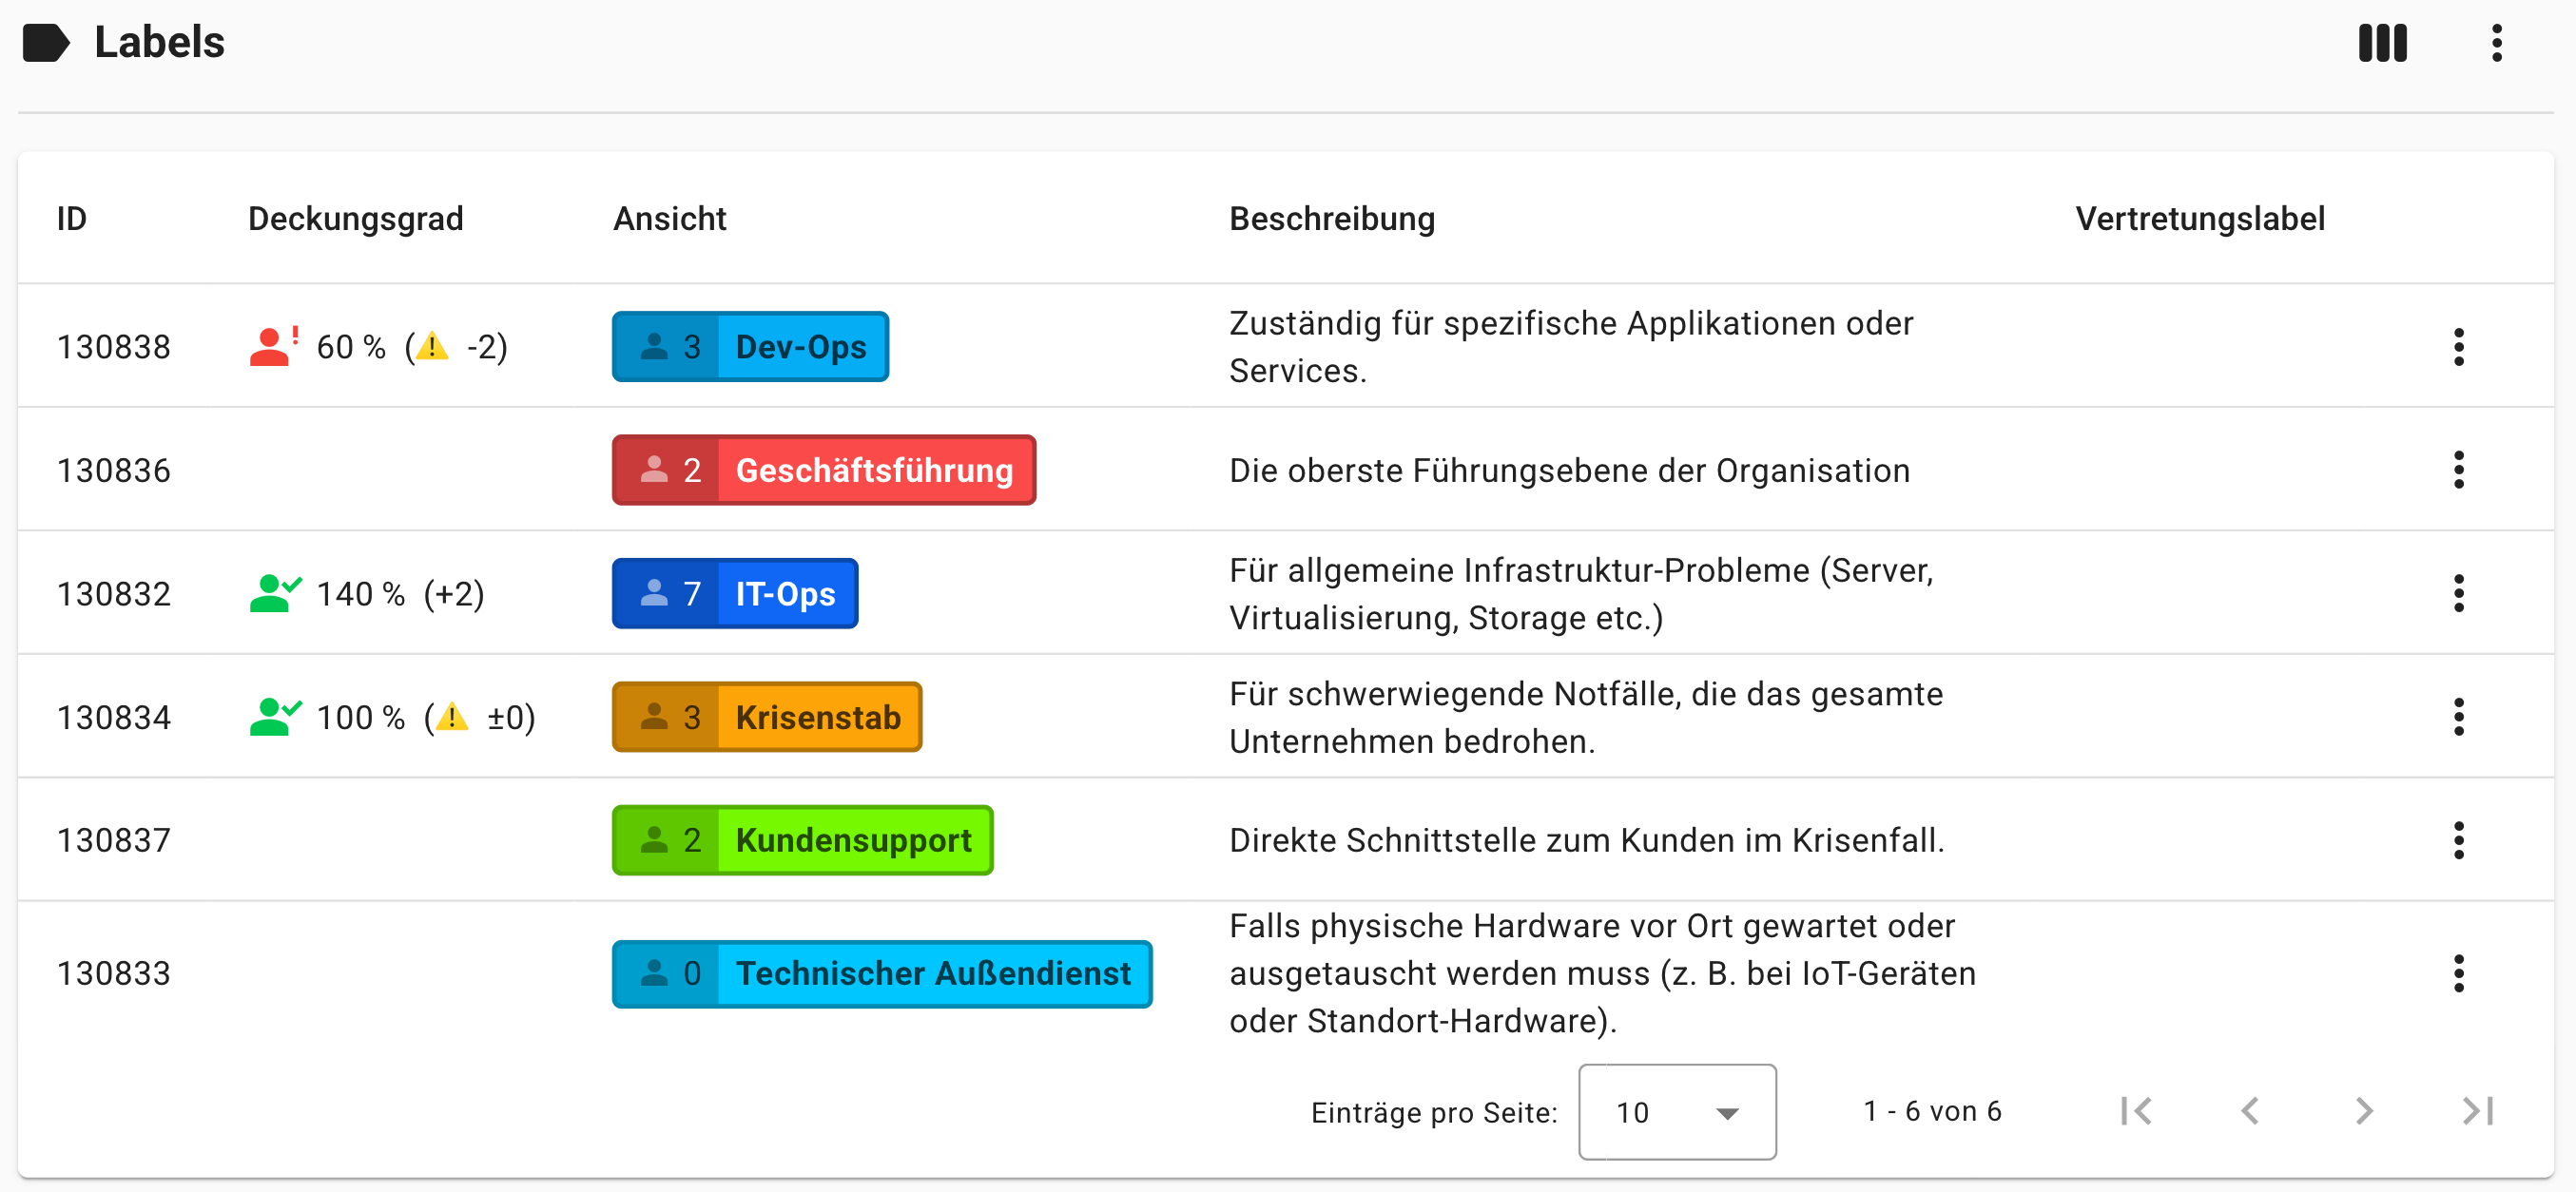
Task: Open the column settings icon top right
Action: (x=2383, y=42)
